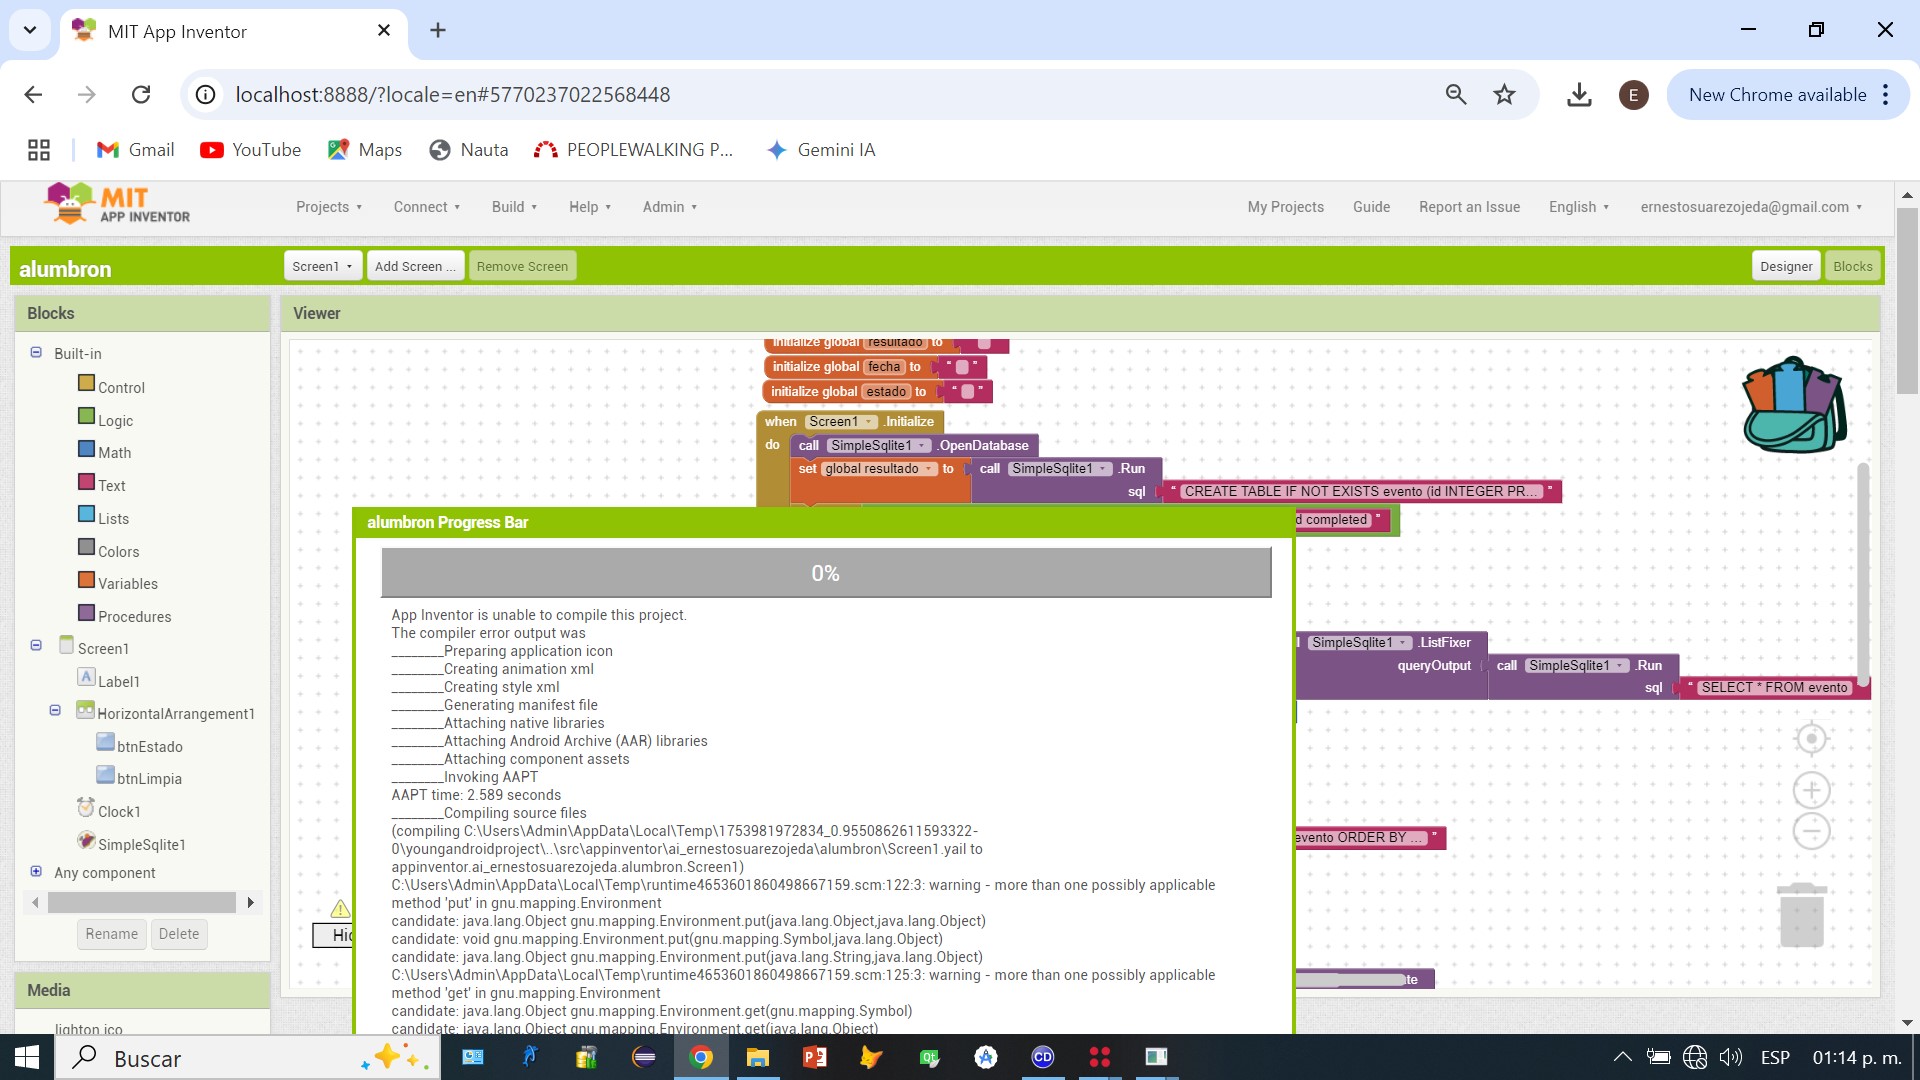
Task: Open File Explorer from the taskbar
Action: point(757,1057)
